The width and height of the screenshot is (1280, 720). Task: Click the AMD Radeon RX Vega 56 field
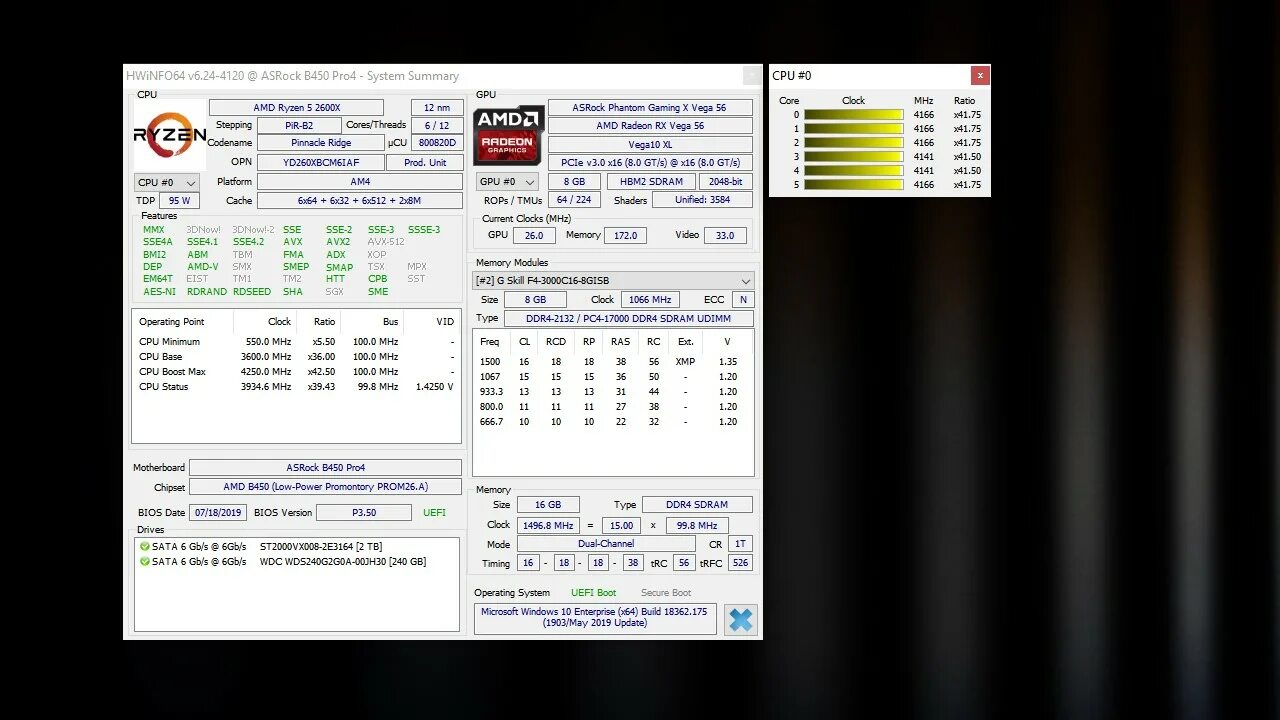[x=650, y=126]
